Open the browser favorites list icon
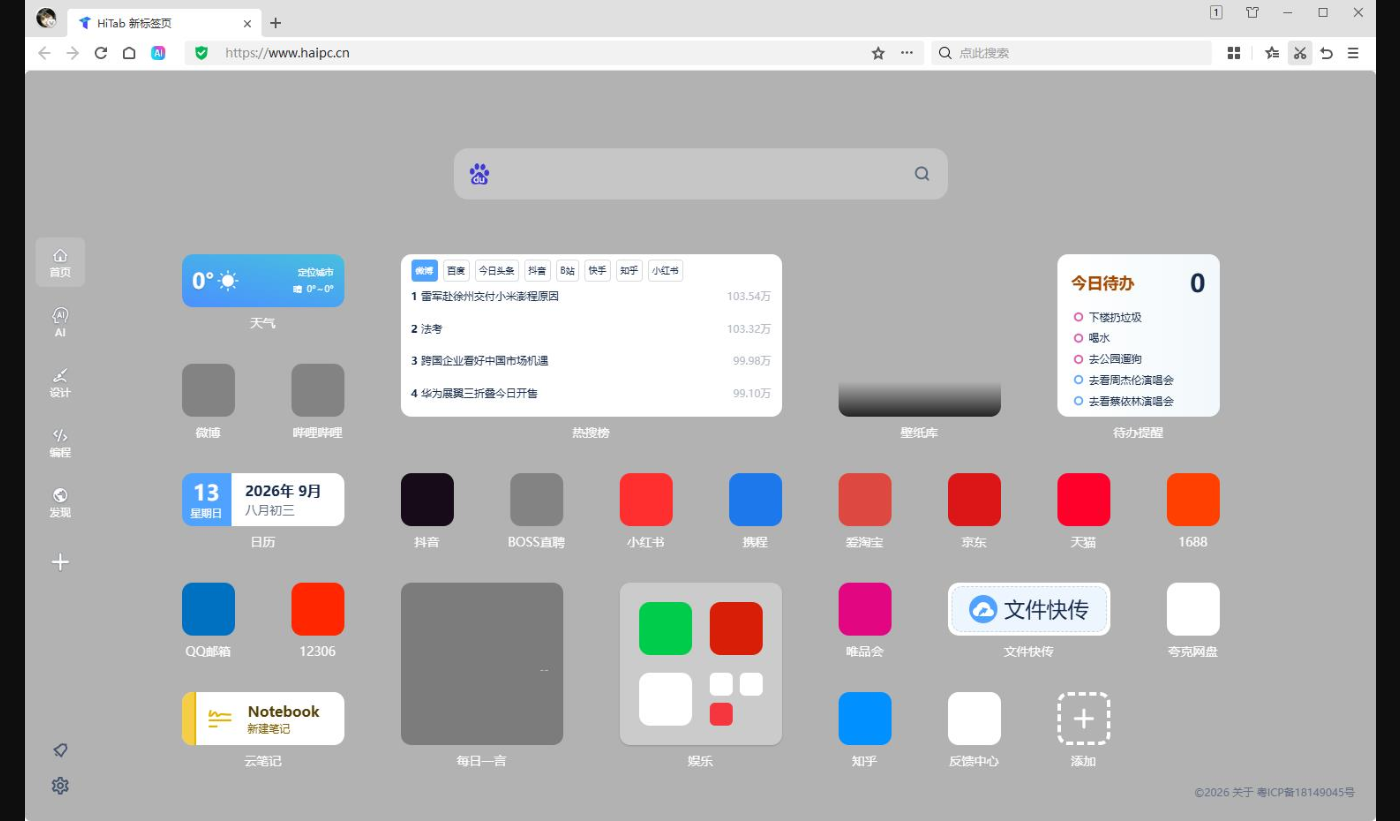1400x821 pixels. (1272, 53)
